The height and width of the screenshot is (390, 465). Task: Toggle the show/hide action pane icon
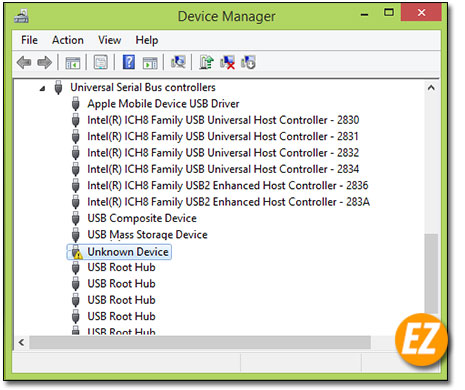click(x=150, y=62)
